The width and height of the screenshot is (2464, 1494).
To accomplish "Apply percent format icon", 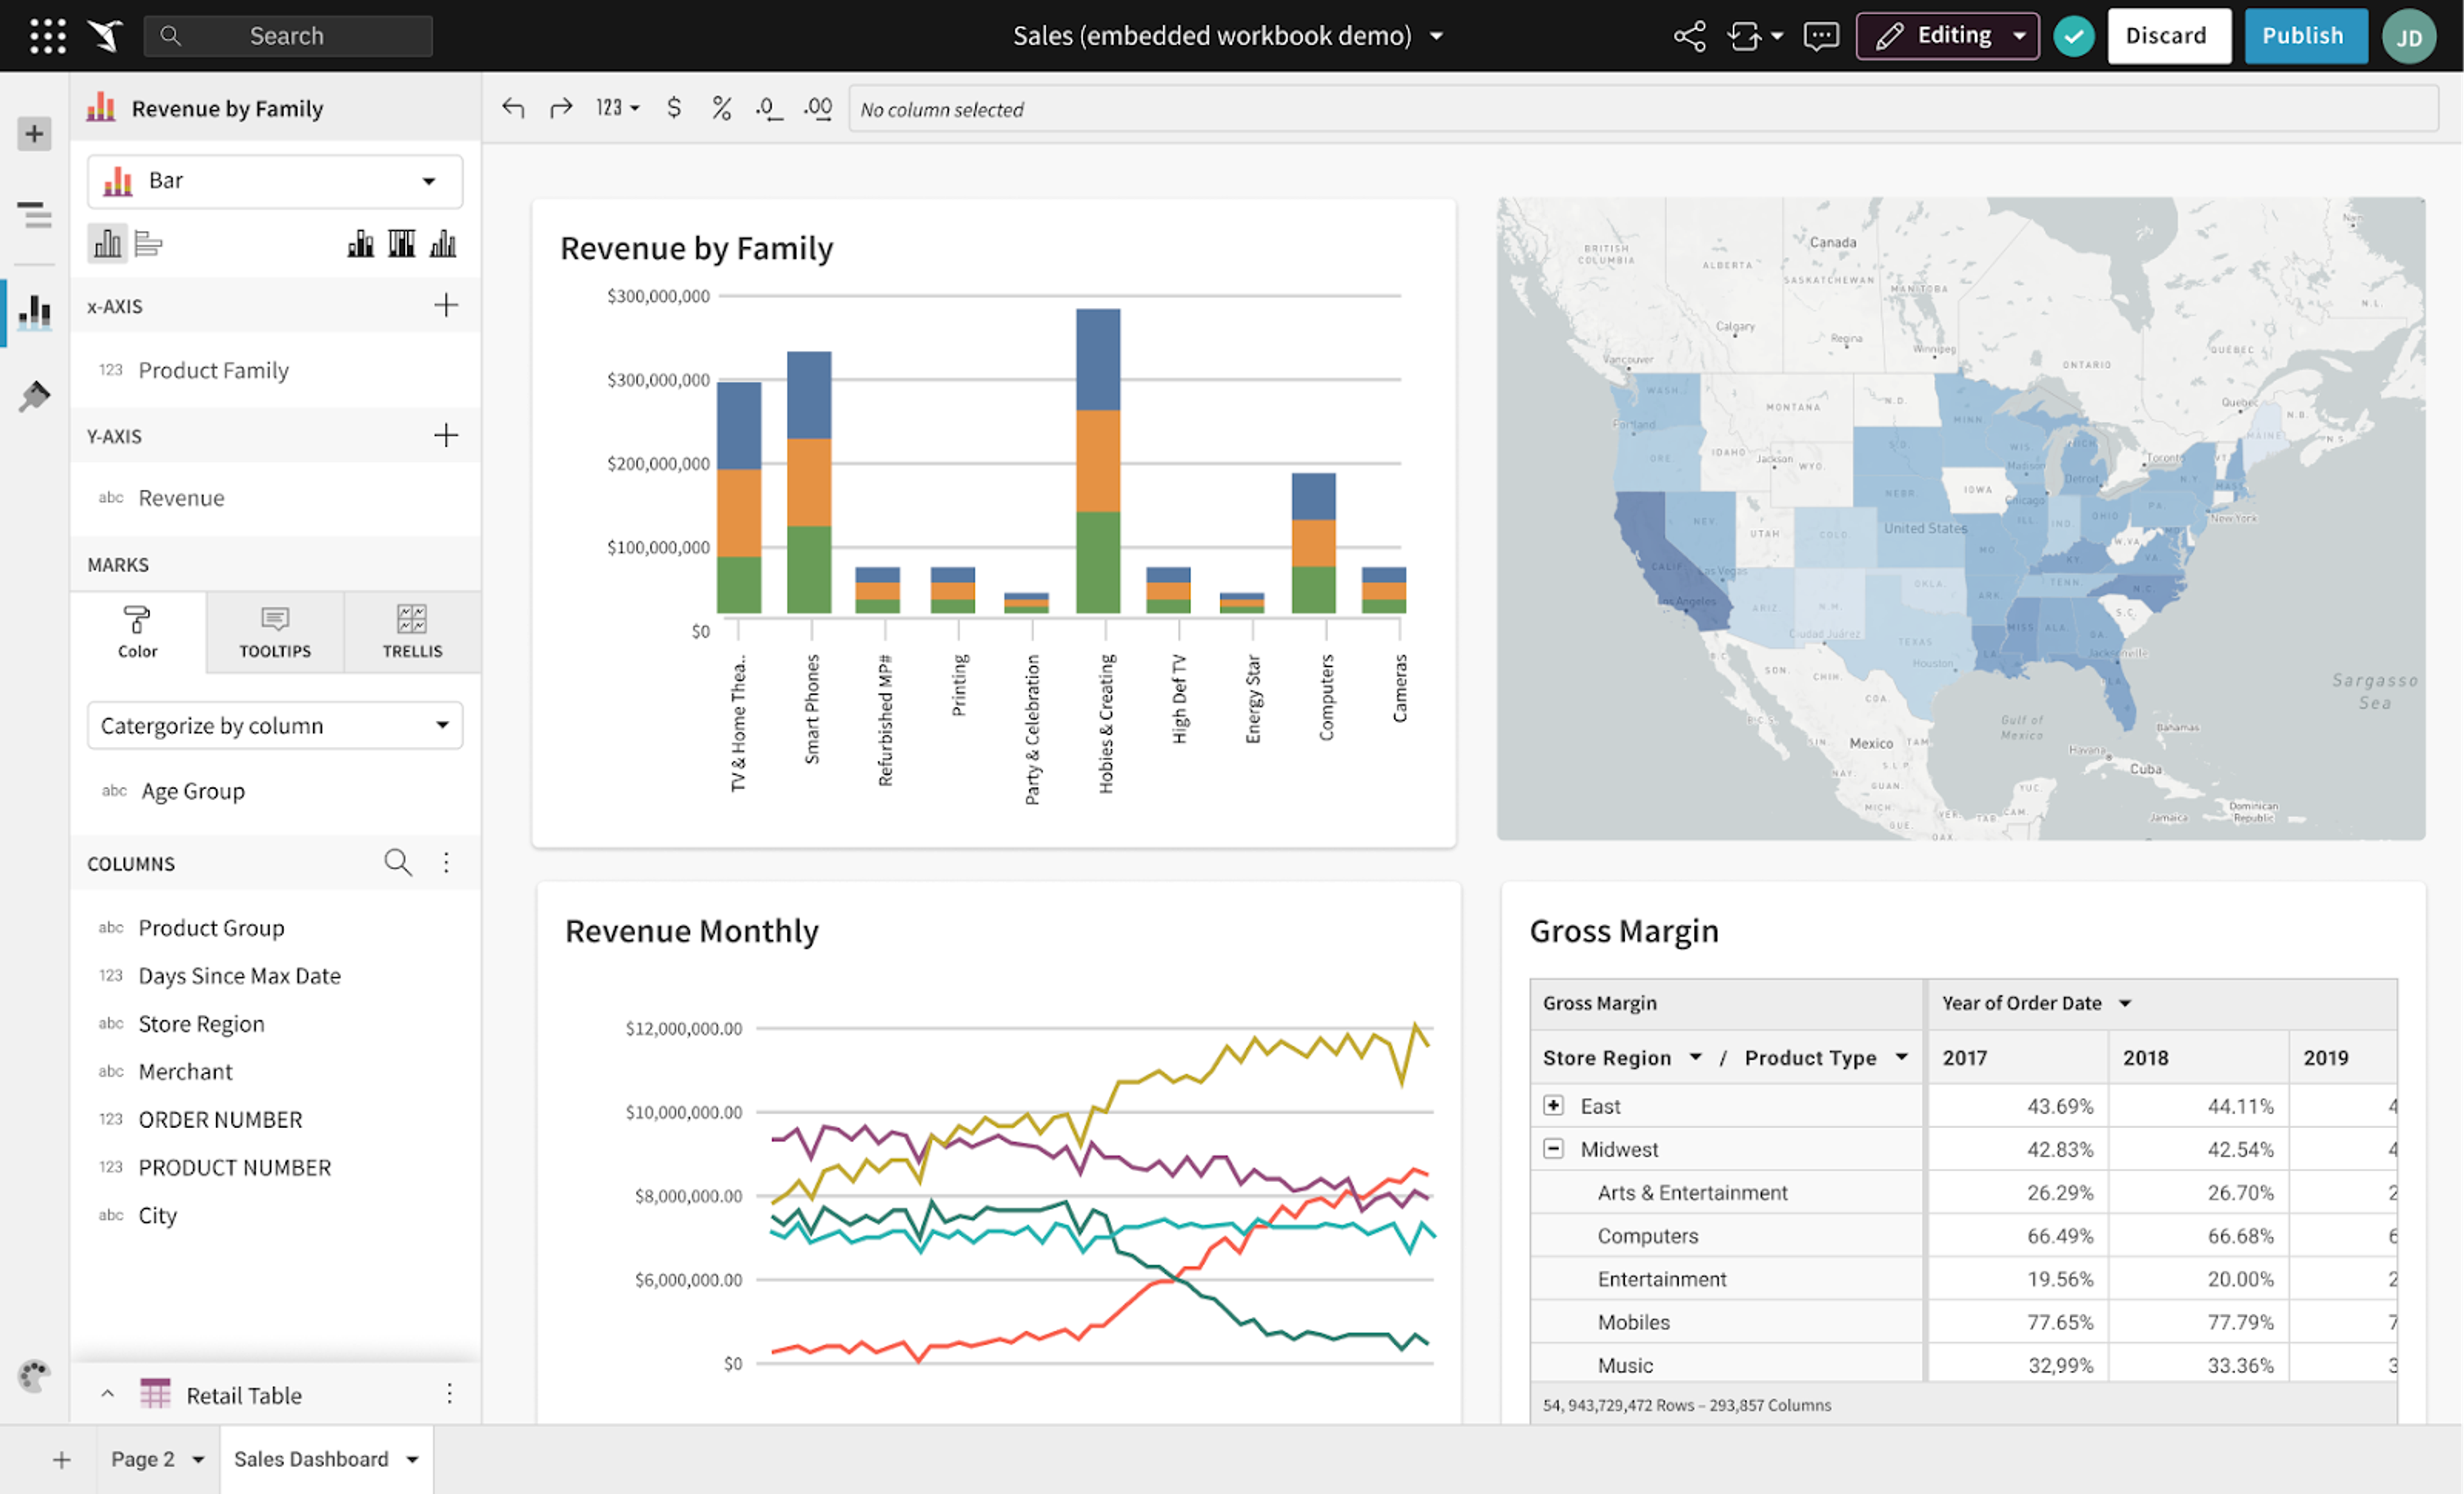I will pos(721,108).
